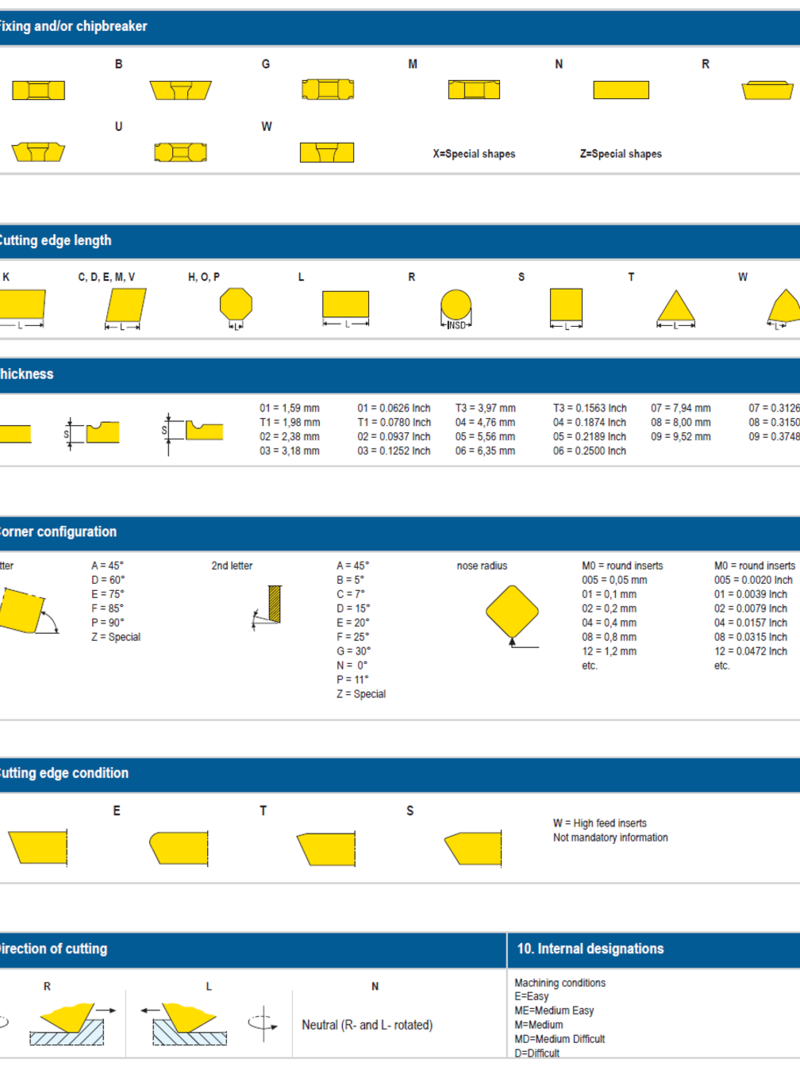
Task: Click the S square cutting edge icon
Action: [565, 302]
